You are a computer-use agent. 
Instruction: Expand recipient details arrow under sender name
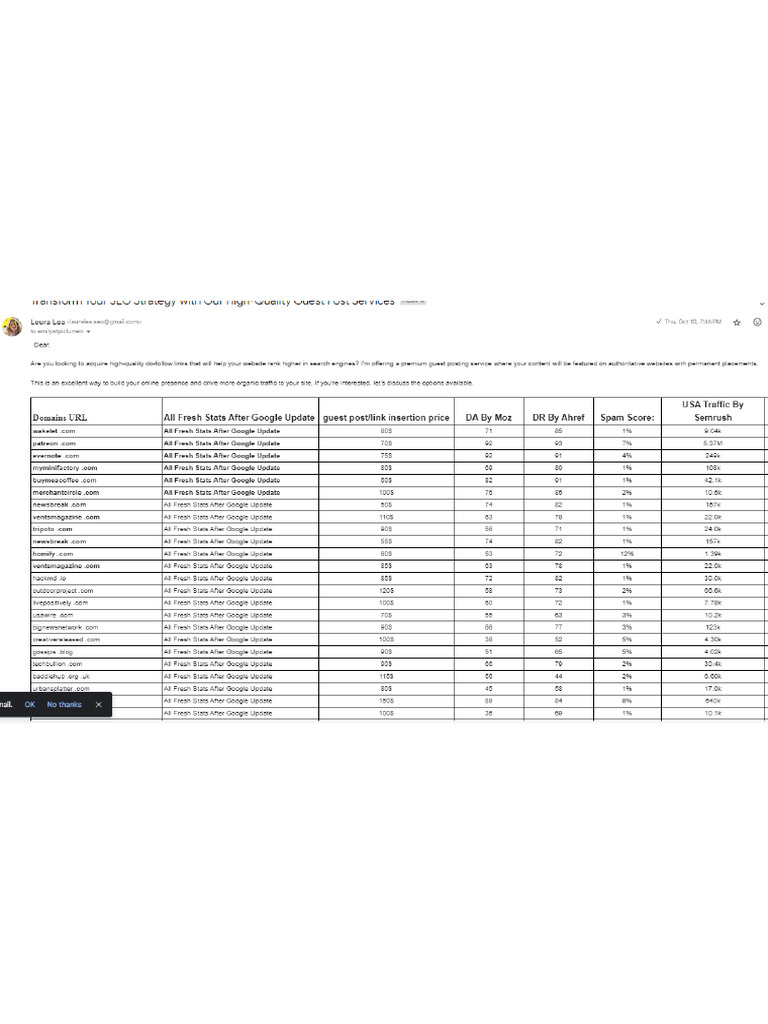click(x=88, y=332)
